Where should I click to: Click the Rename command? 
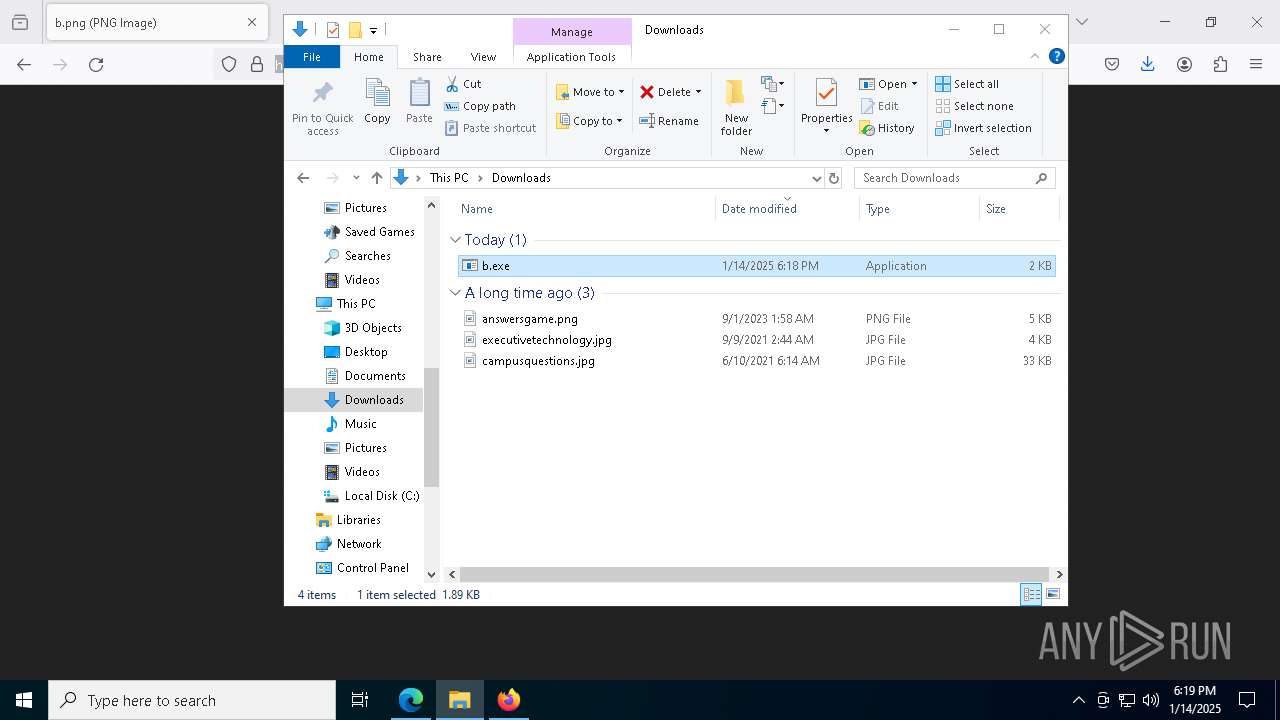(669, 121)
